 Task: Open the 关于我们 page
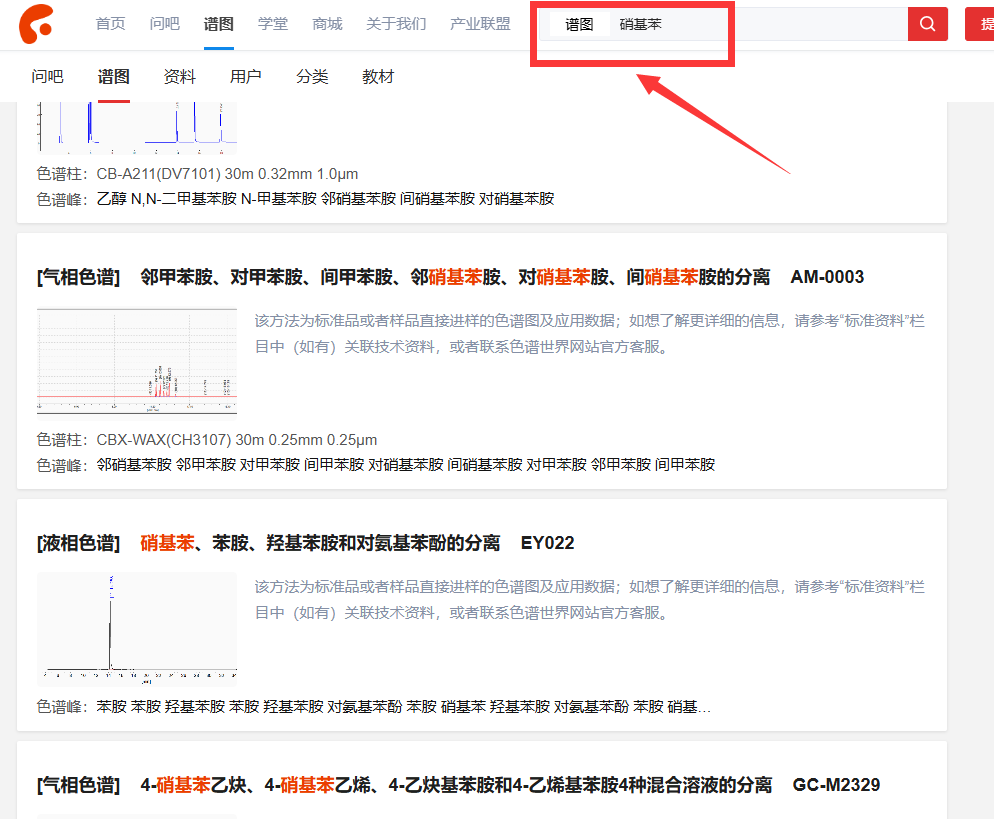pos(396,24)
